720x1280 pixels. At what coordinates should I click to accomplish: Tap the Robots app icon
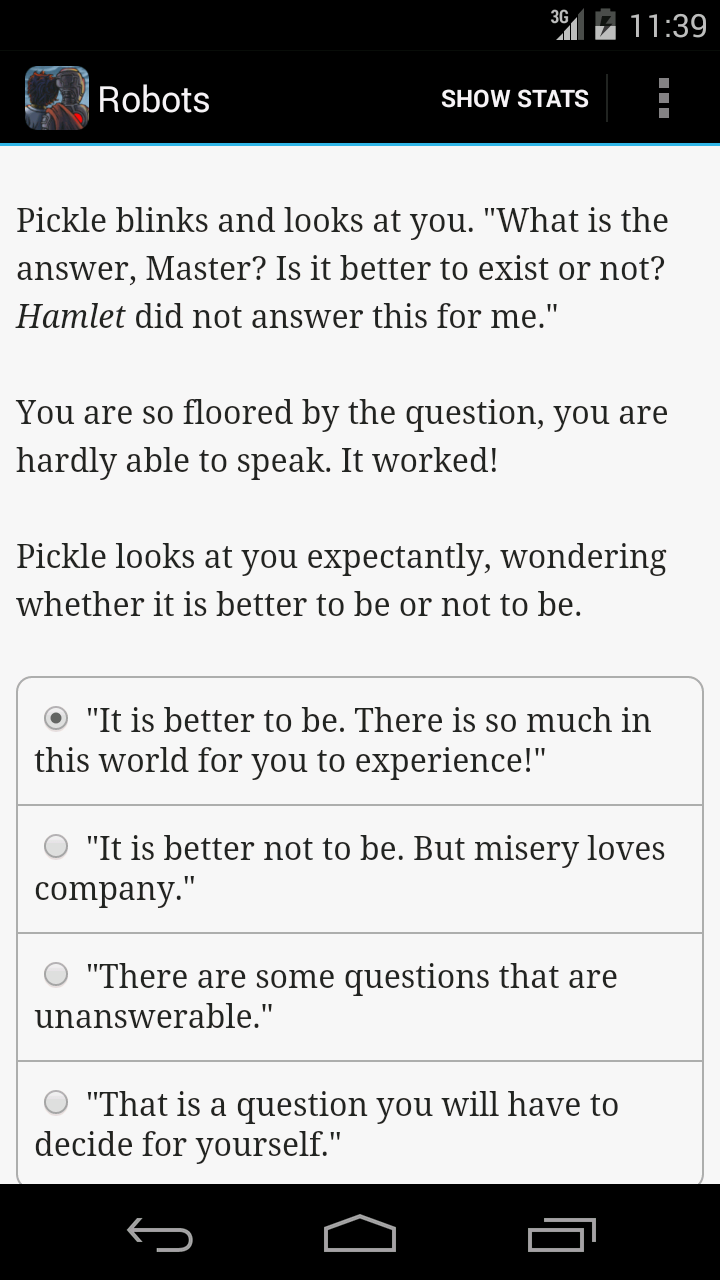[x=56, y=98]
